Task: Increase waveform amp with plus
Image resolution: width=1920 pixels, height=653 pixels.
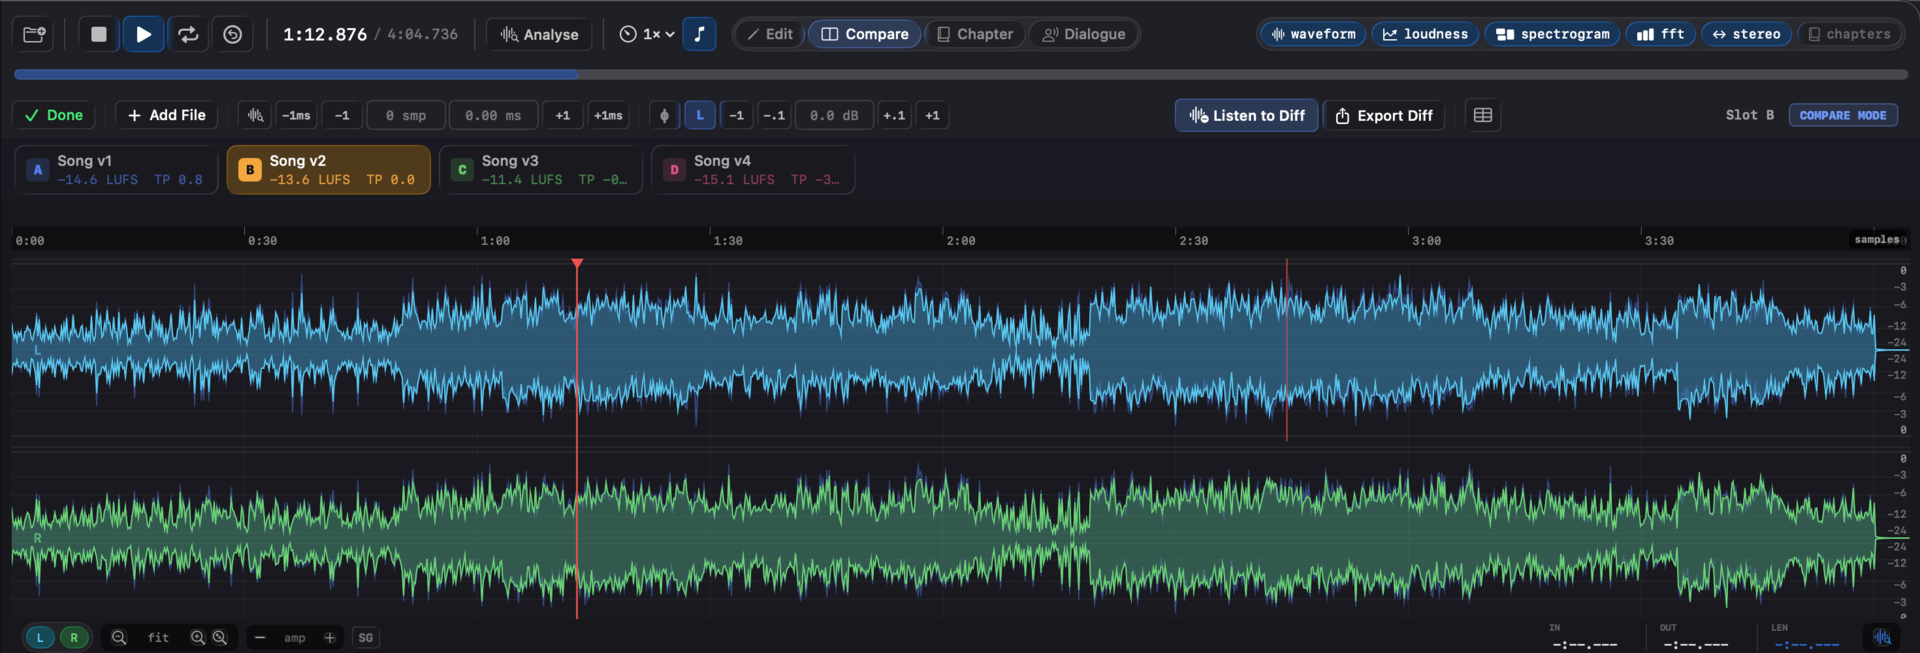Action: click(x=330, y=638)
